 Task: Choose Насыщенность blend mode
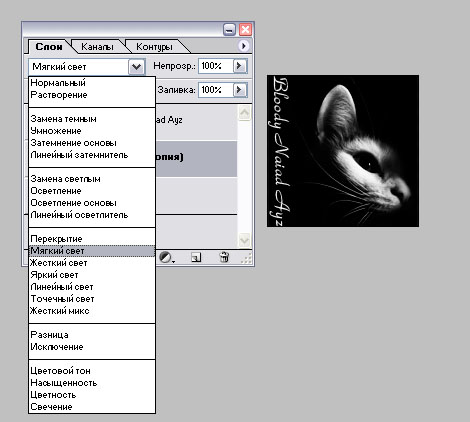point(92,383)
